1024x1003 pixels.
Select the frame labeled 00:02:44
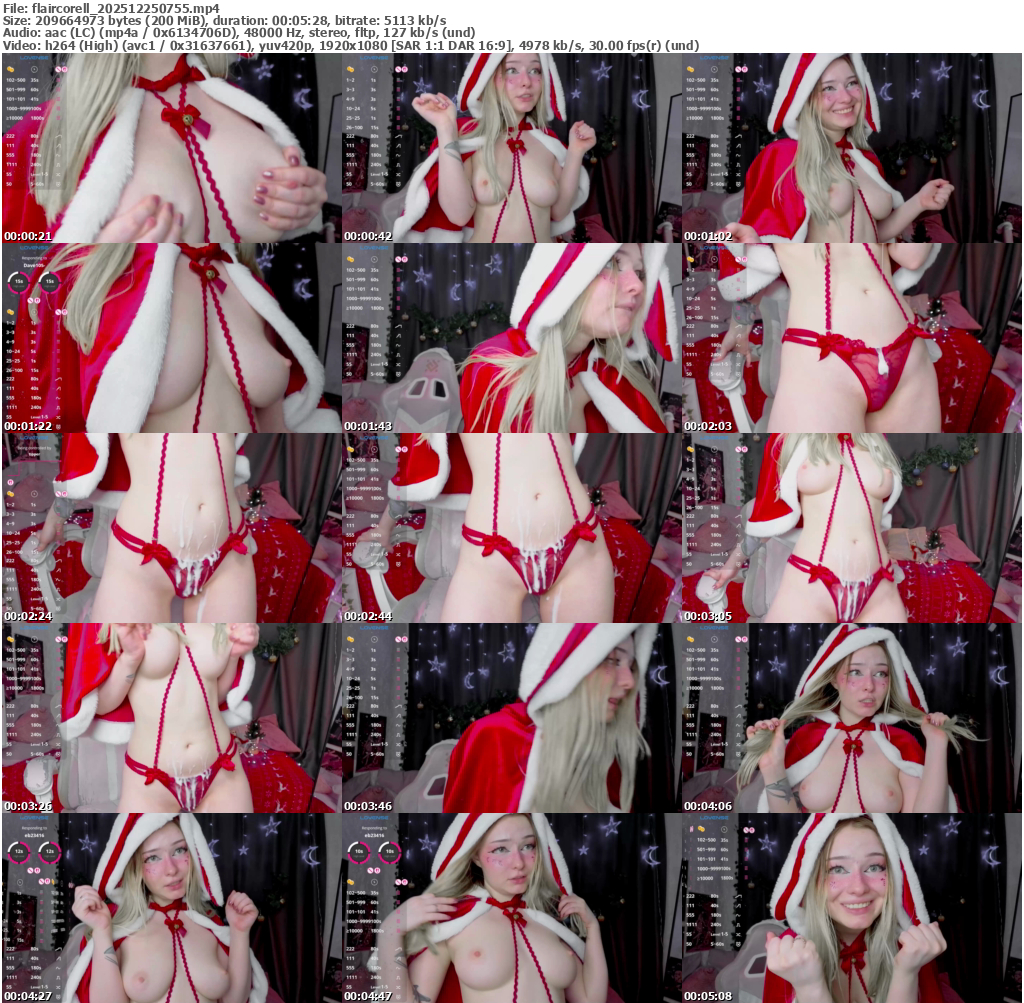pyautogui.click(x=511, y=528)
